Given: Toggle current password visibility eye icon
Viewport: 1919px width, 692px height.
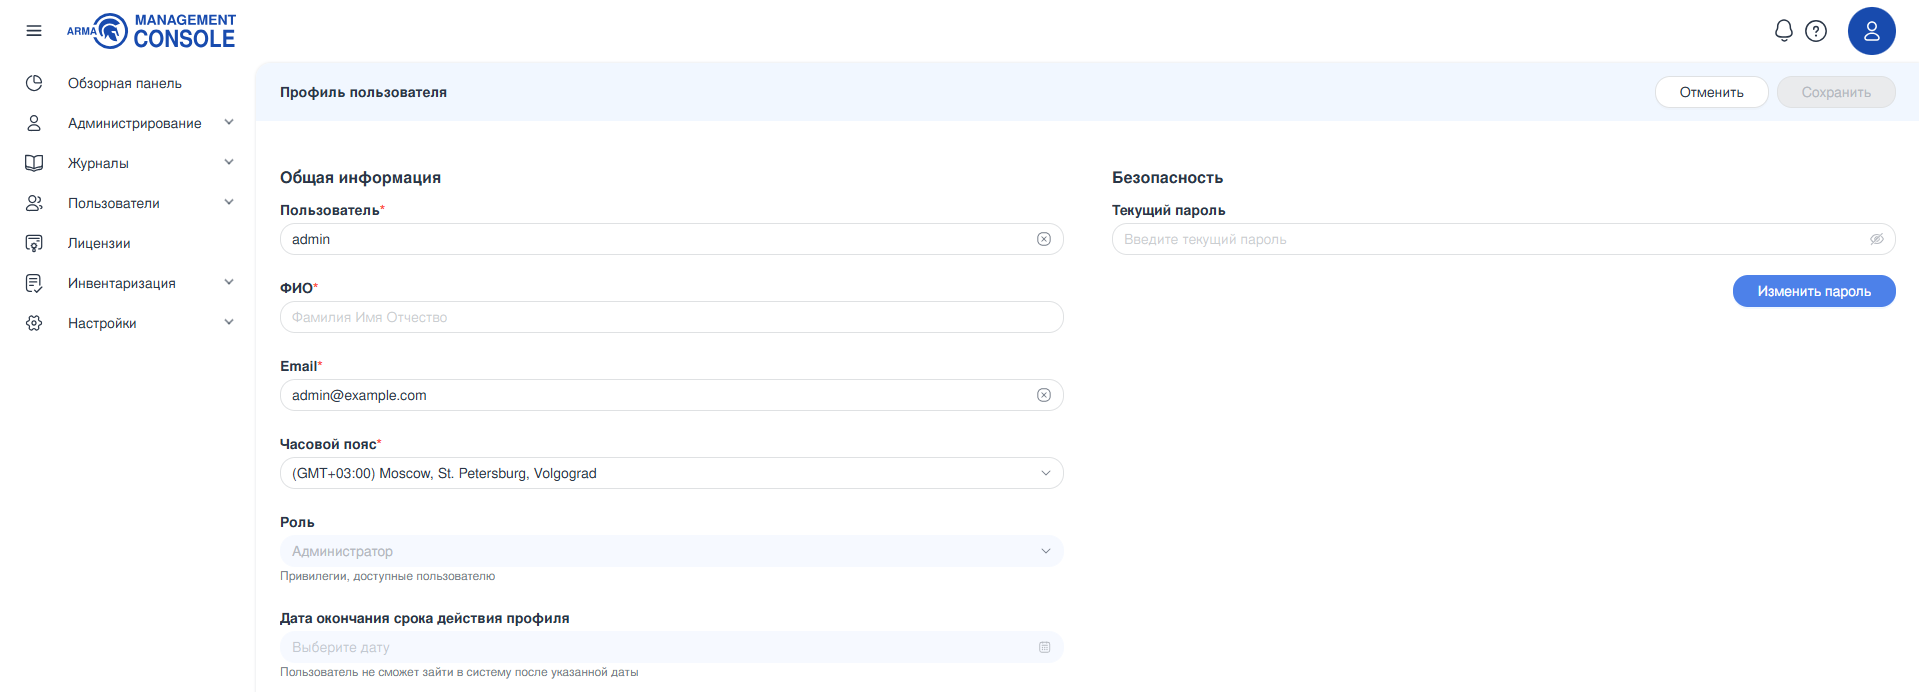Looking at the screenshot, I should pyautogui.click(x=1876, y=239).
